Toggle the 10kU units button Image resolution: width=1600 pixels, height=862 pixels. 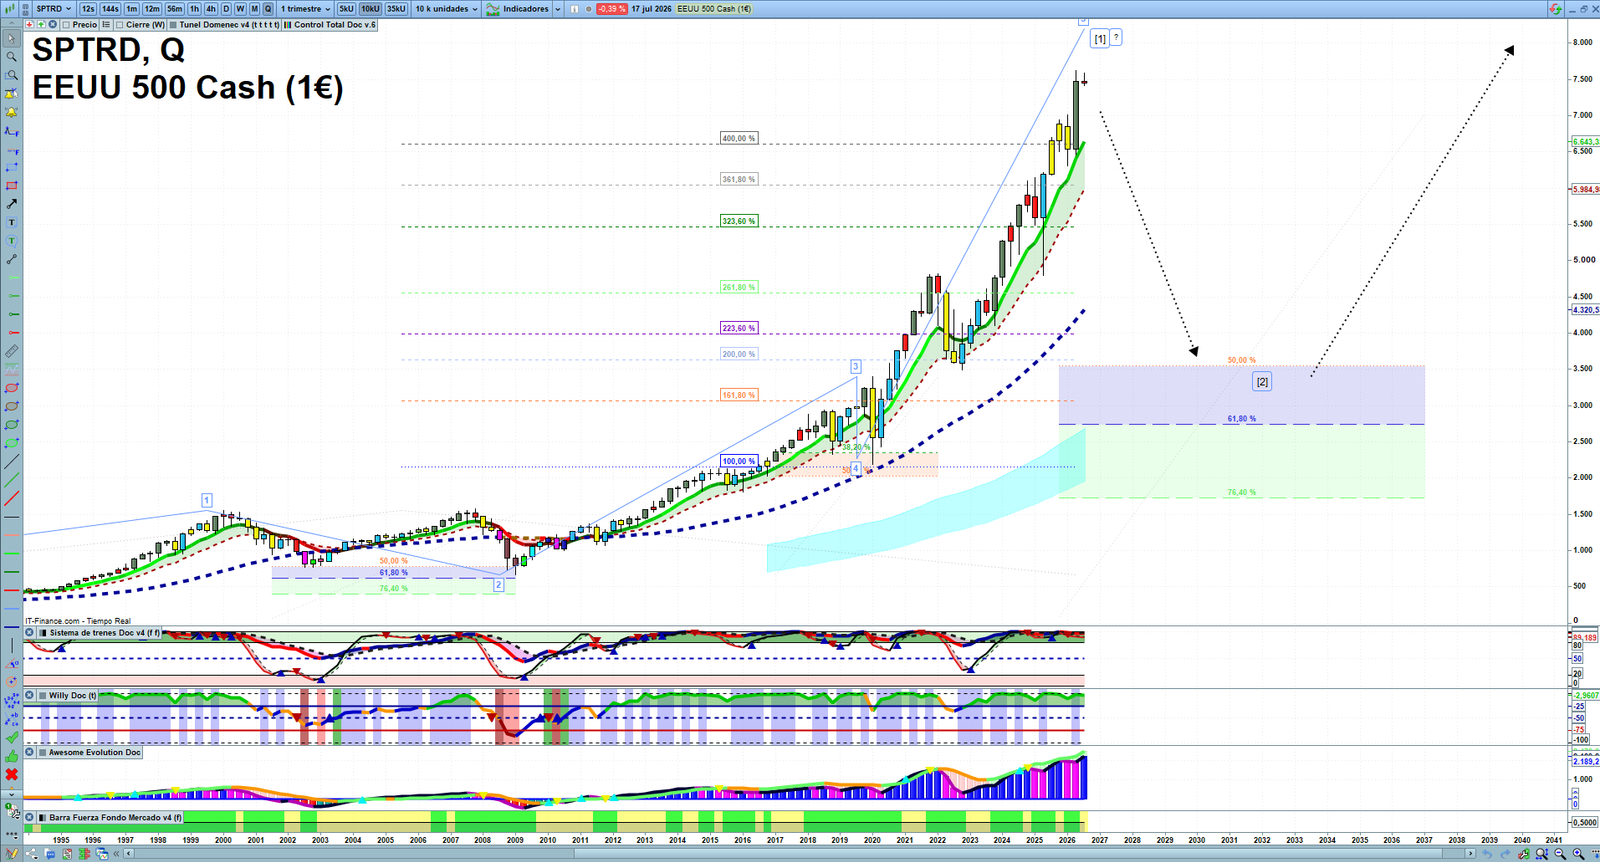click(x=370, y=9)
